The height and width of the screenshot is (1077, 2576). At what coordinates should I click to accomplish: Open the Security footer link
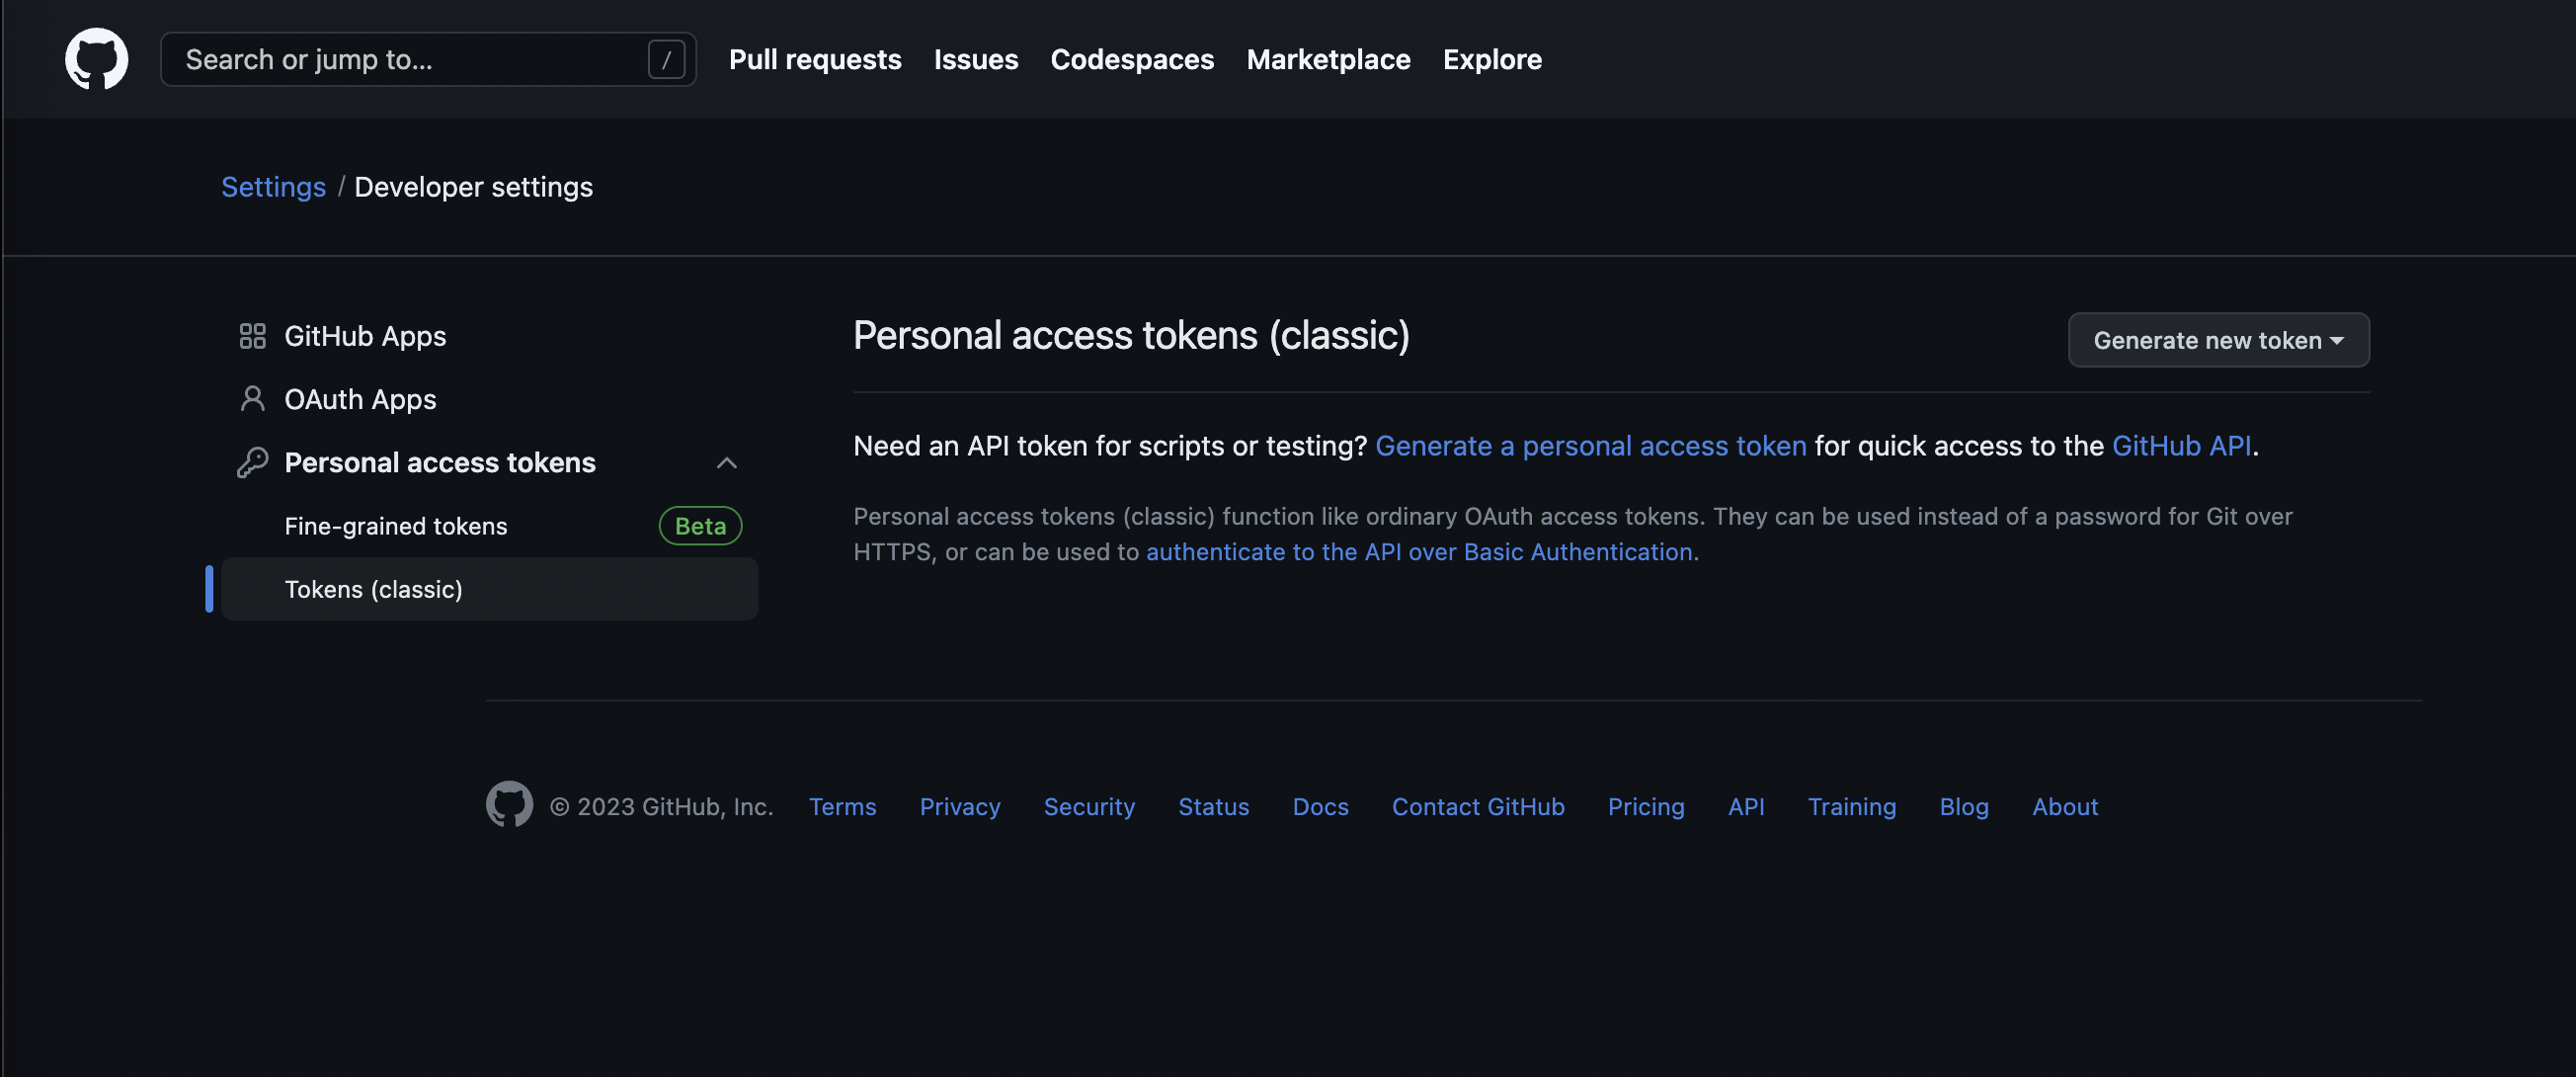(1088, 807)
